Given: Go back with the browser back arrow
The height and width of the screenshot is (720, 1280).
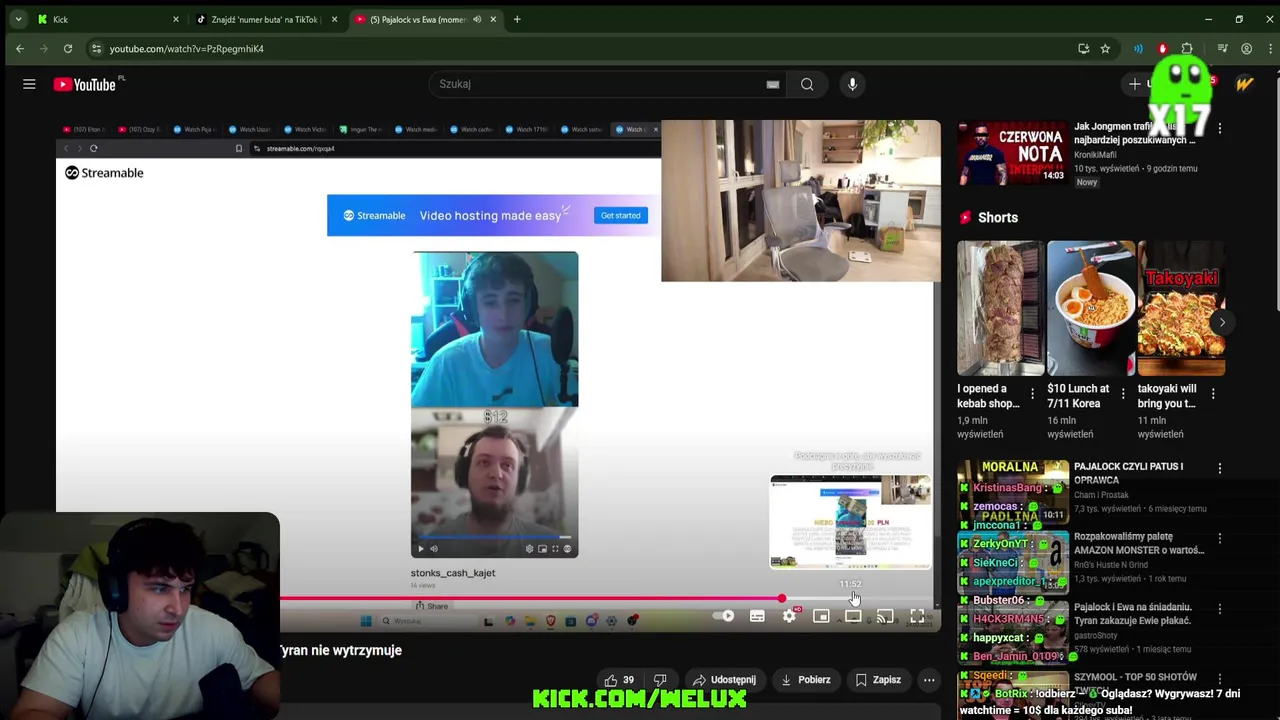Looking at the screenshot, I should click(20, 48).
